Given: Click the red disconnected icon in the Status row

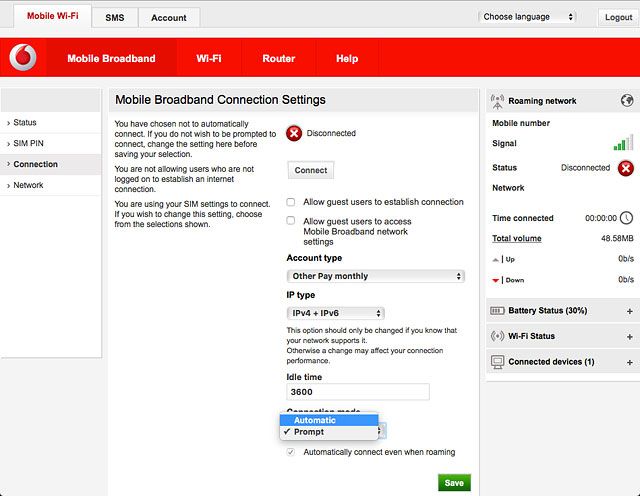Looking at the screenshot, I should tap(625, 168).
